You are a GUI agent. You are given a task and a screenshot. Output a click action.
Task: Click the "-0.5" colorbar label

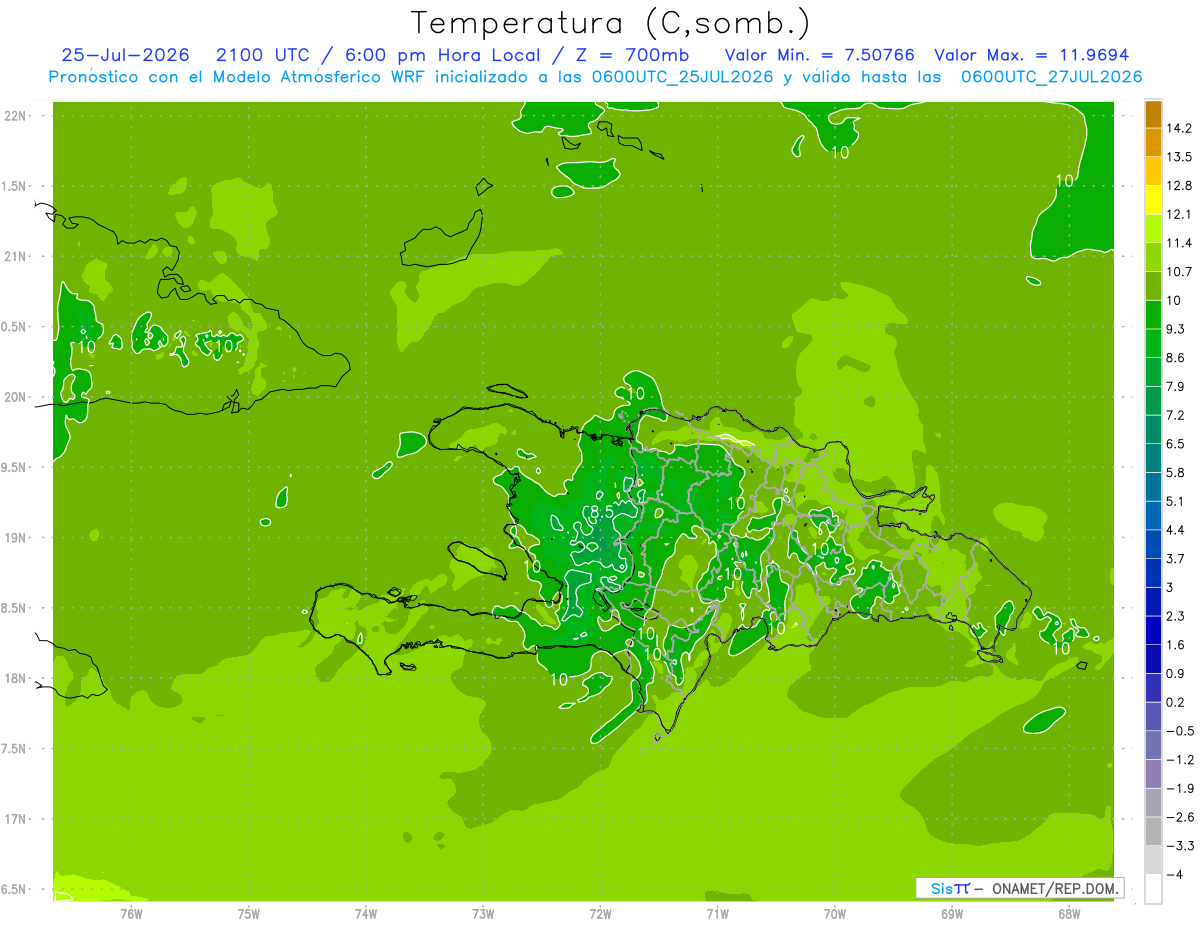(x=1179, y=731)
